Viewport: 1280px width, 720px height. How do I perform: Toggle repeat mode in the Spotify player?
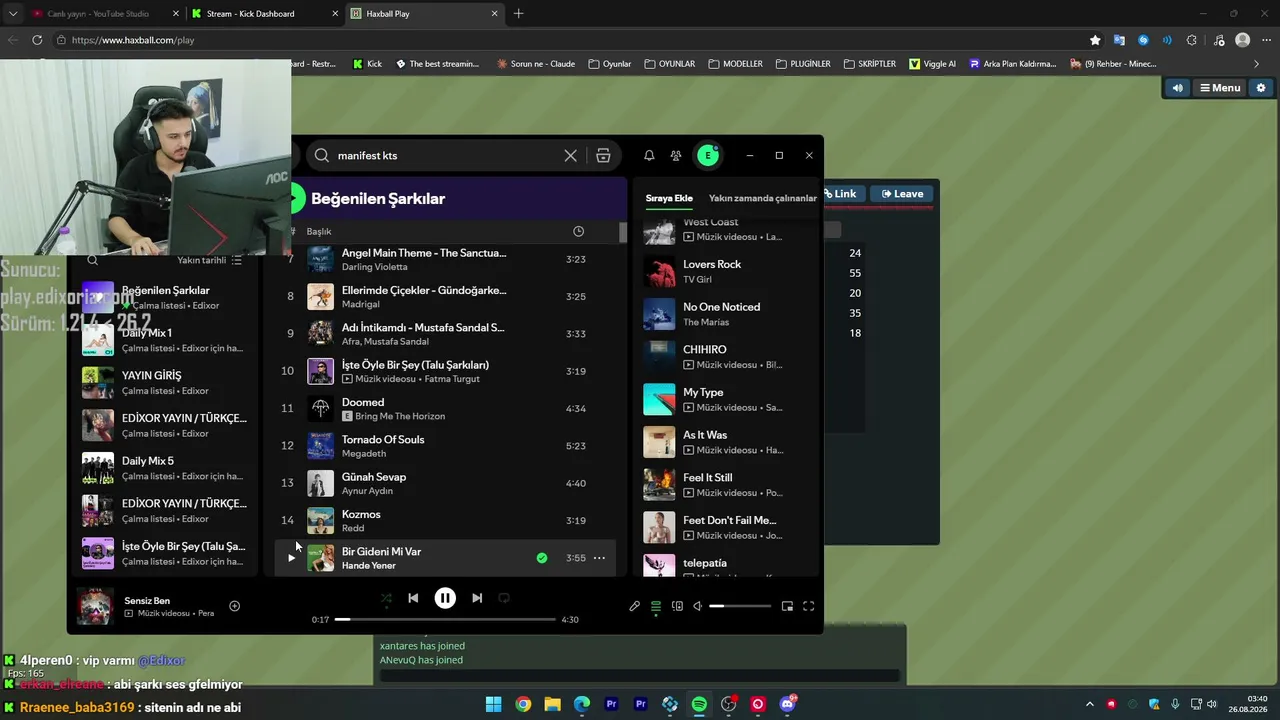(x=504, y=598)
